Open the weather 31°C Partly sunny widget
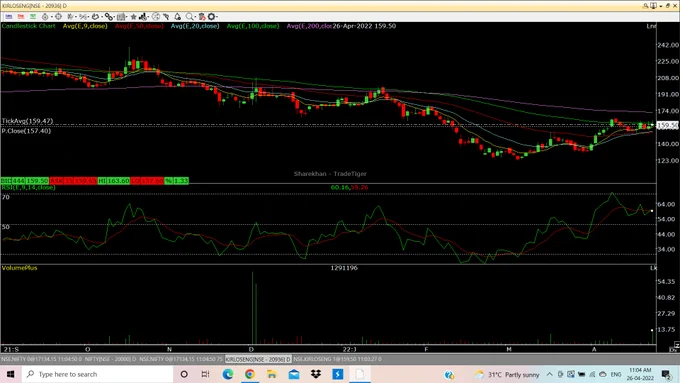 tap(507, 374)
